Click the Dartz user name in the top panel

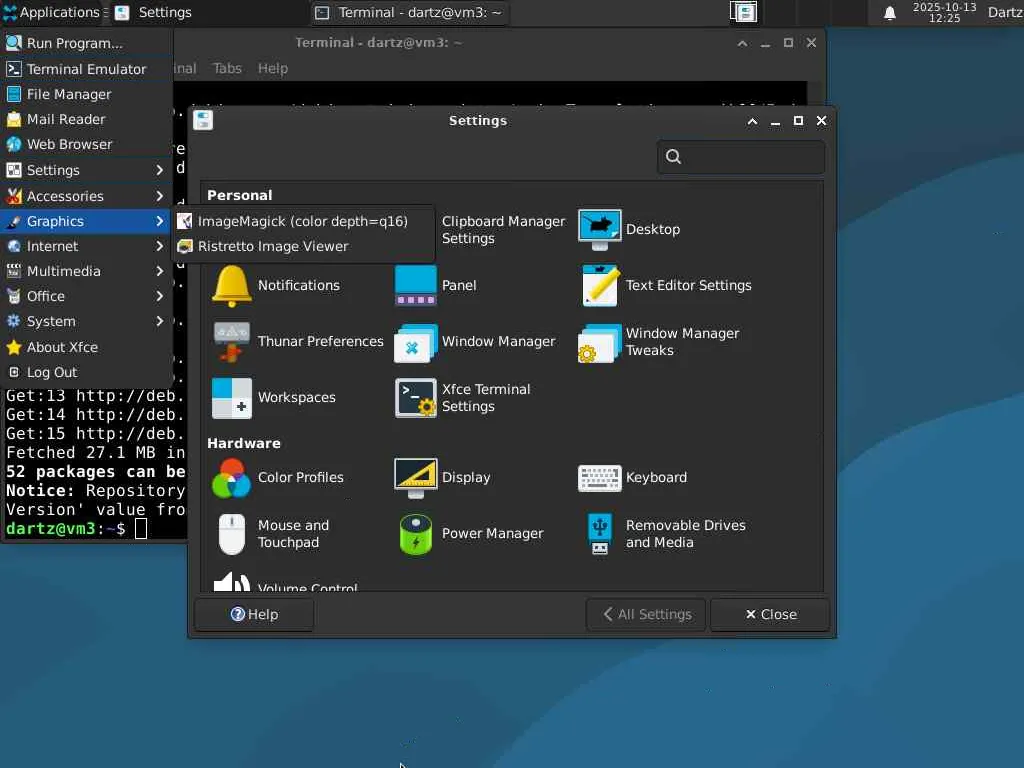(x=1004, y=12)
